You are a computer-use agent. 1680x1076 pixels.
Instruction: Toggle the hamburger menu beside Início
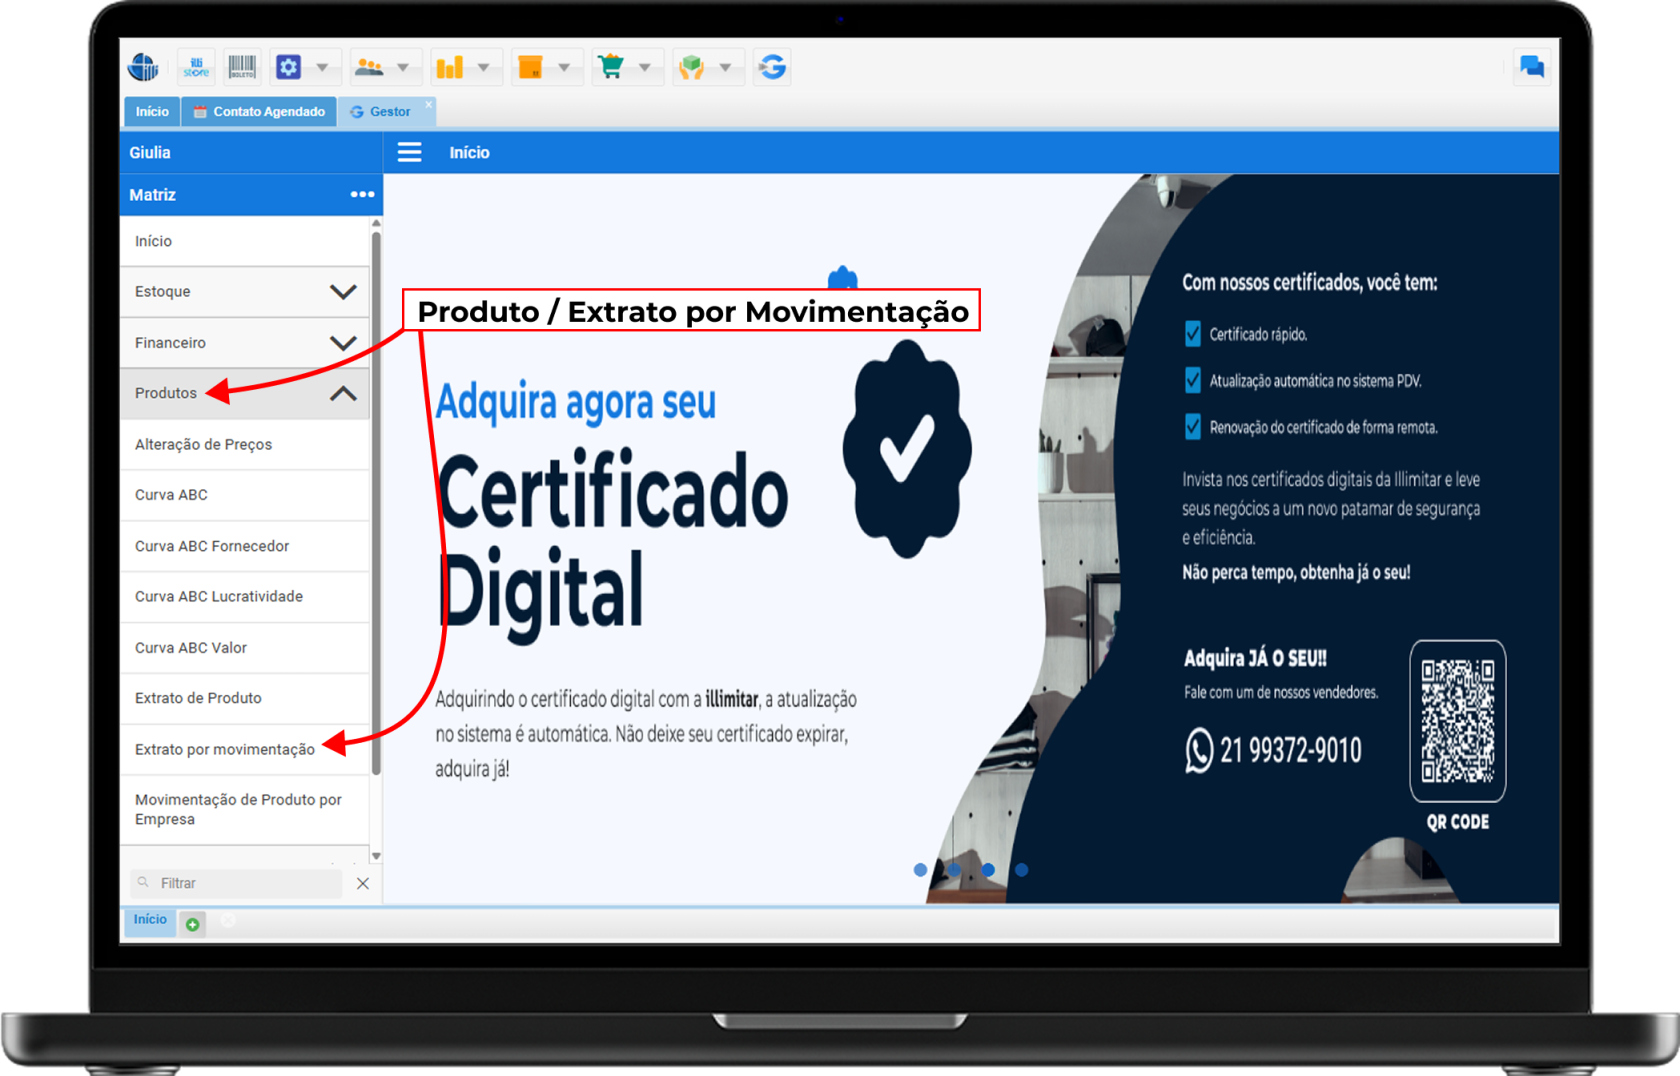point(409,152)
